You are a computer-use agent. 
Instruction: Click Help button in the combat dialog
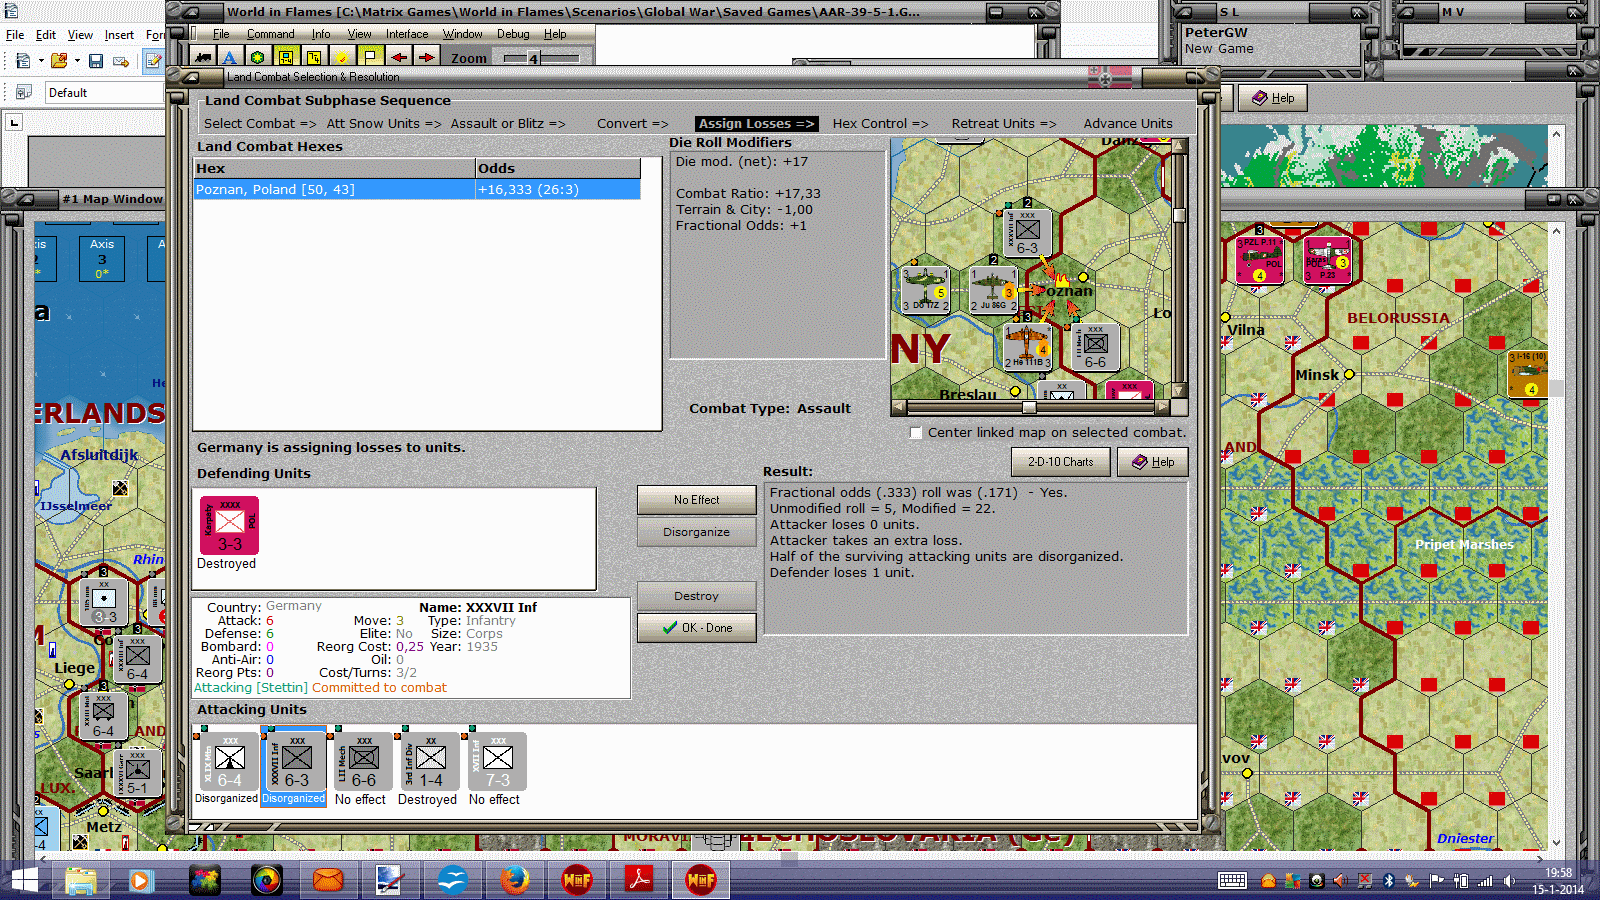1153,462
